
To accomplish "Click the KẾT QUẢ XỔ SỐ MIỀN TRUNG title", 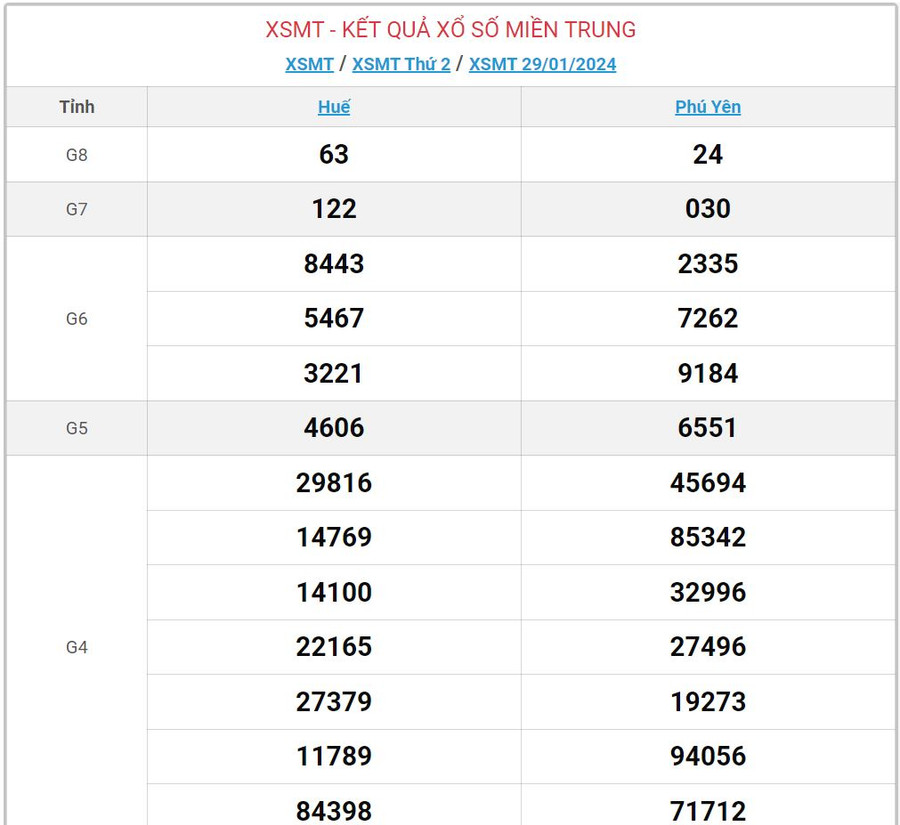I will 450,30.
